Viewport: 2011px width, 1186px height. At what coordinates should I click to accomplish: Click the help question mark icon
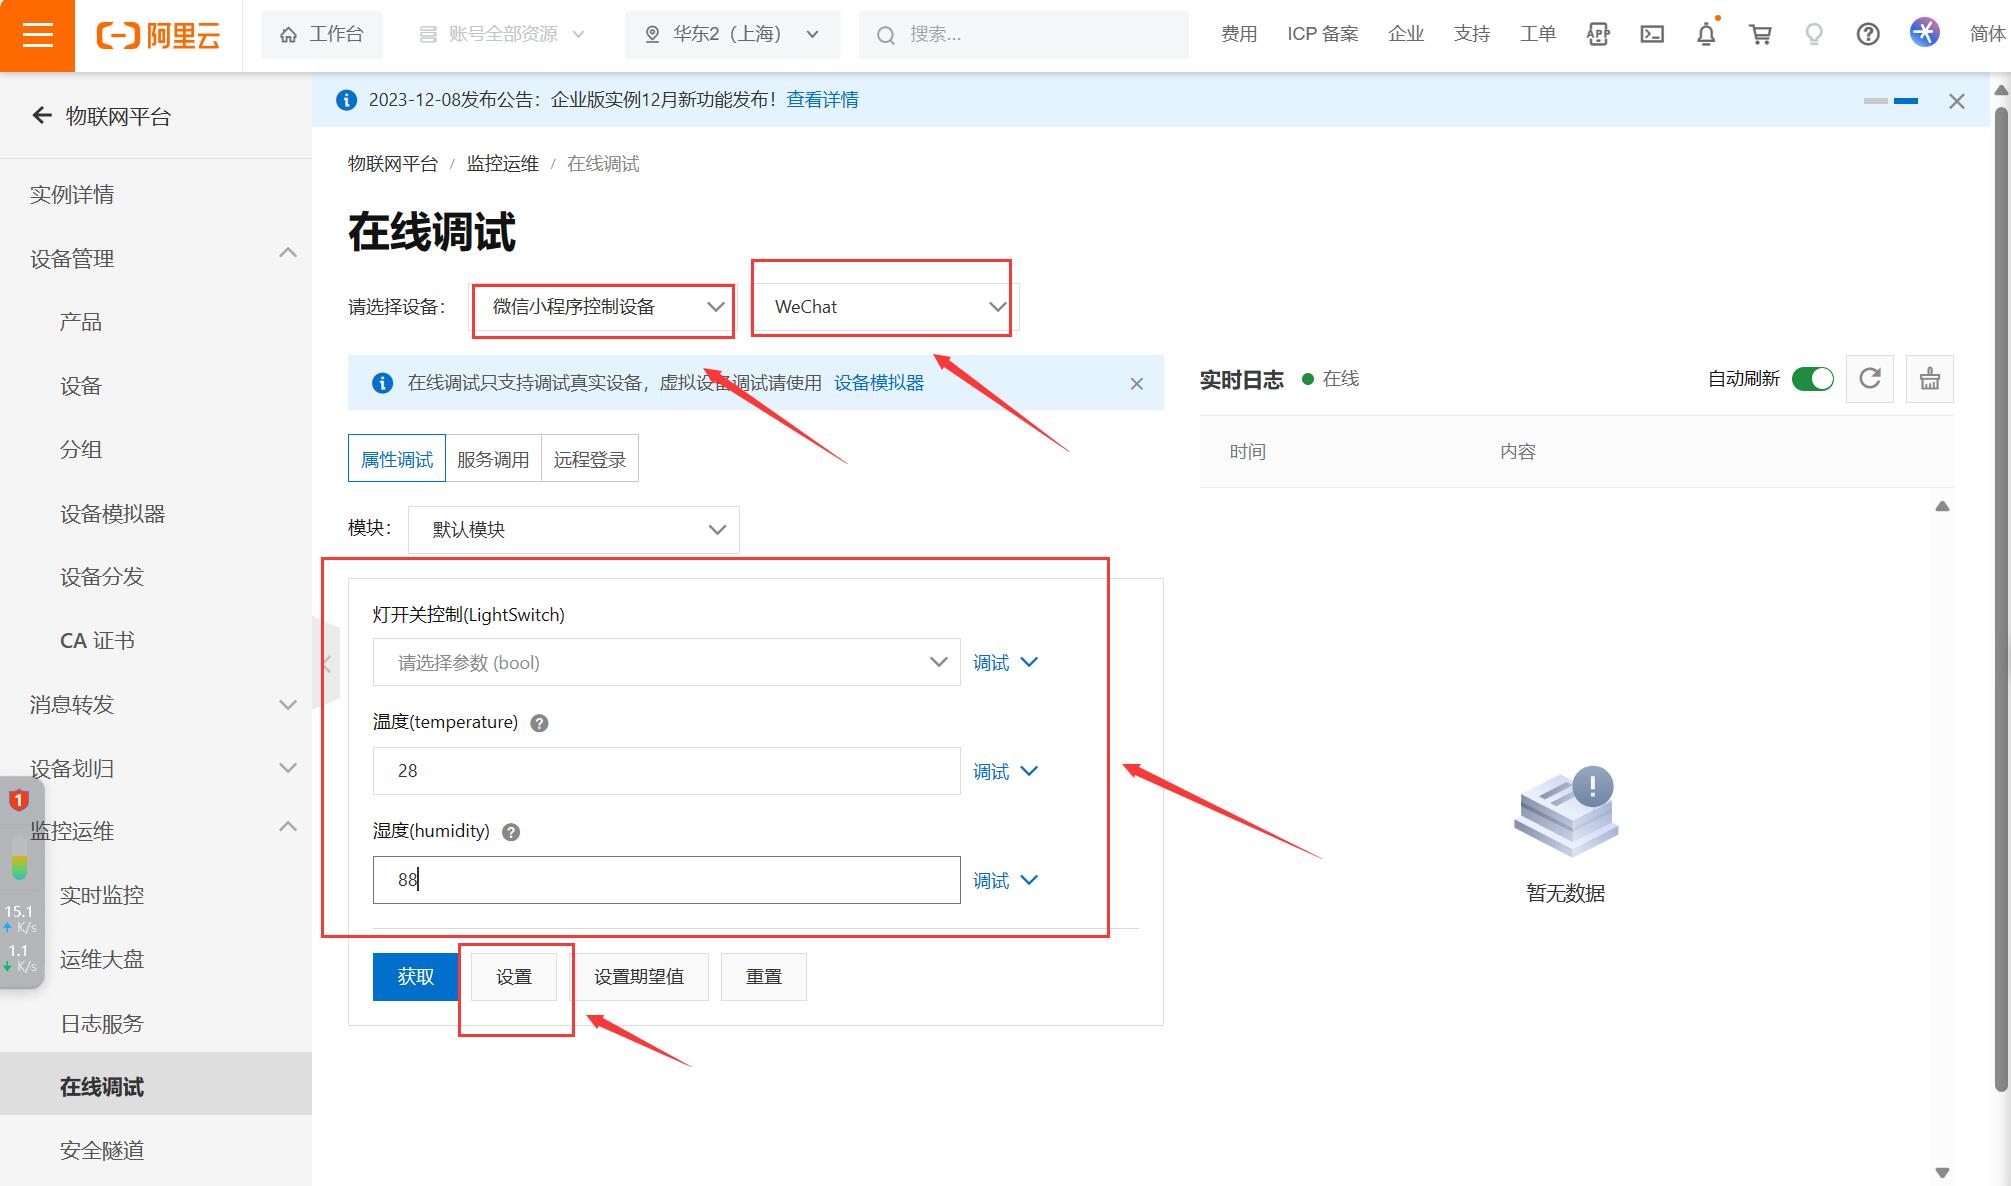coord(1867,34)
